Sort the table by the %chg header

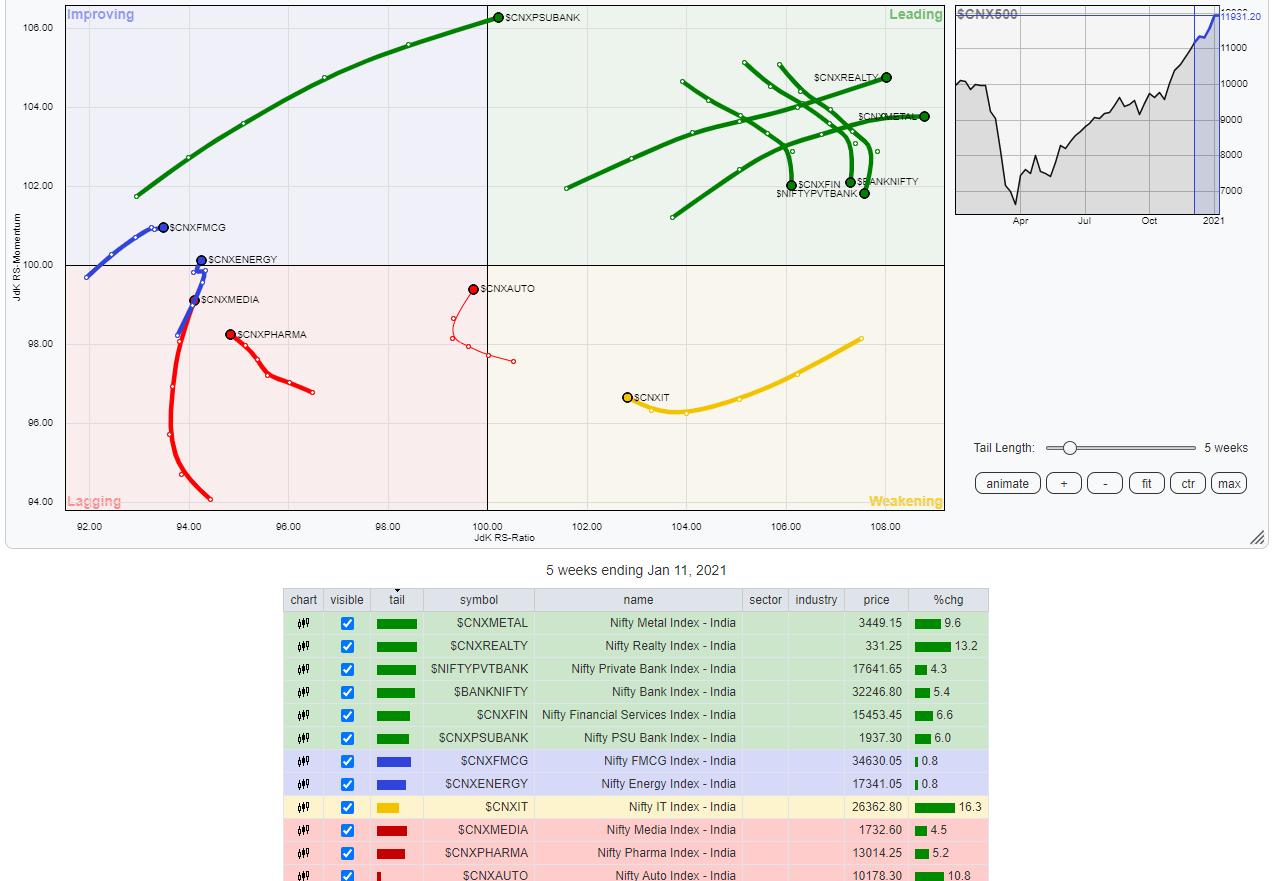tap(947, 600)
